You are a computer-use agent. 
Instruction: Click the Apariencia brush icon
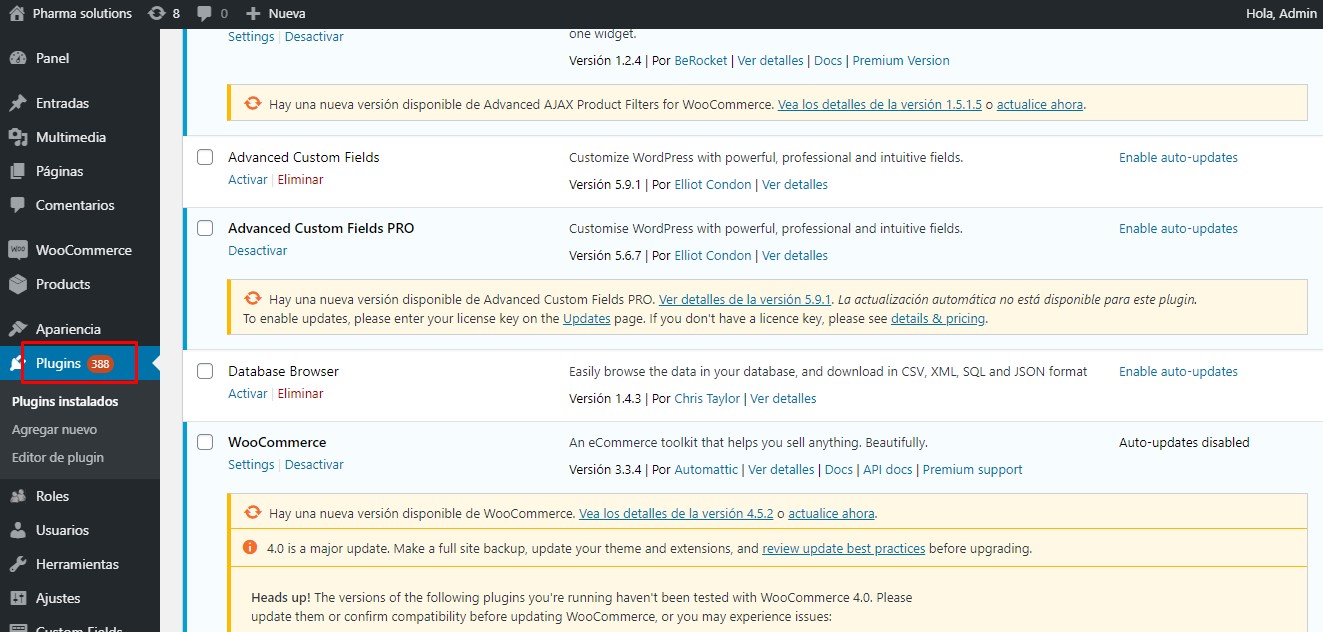tap(17, 329)
